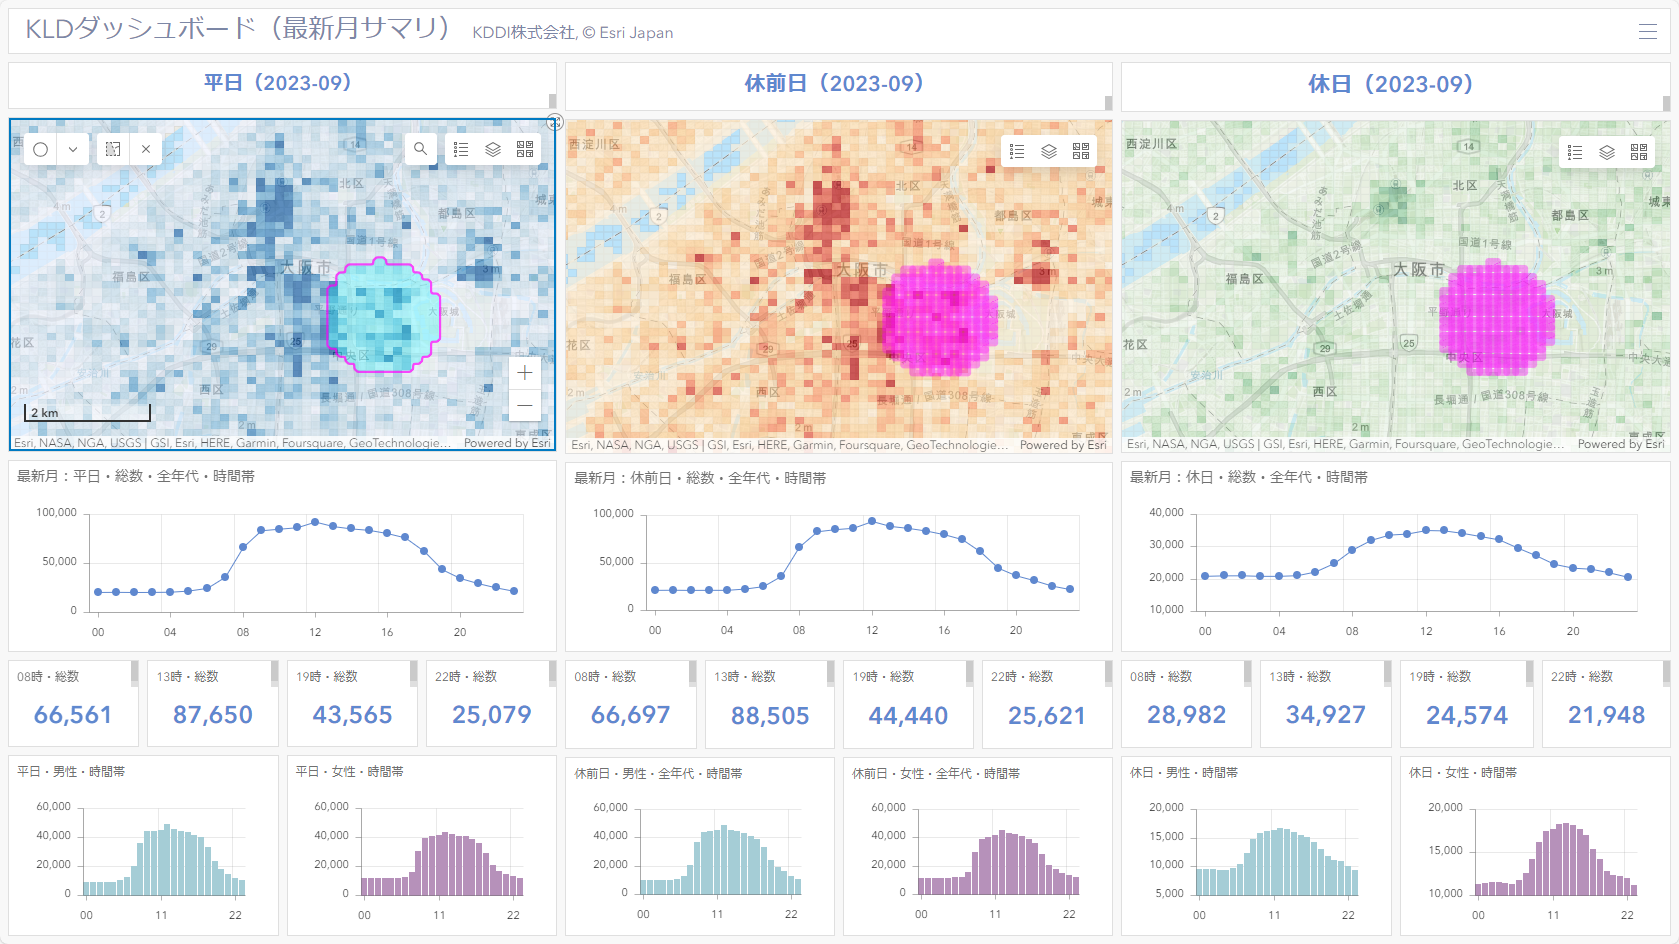This screenshot has height=944, width=1679.
Task: Toggle the rectangle select-features tool
Action: point(113,149)
